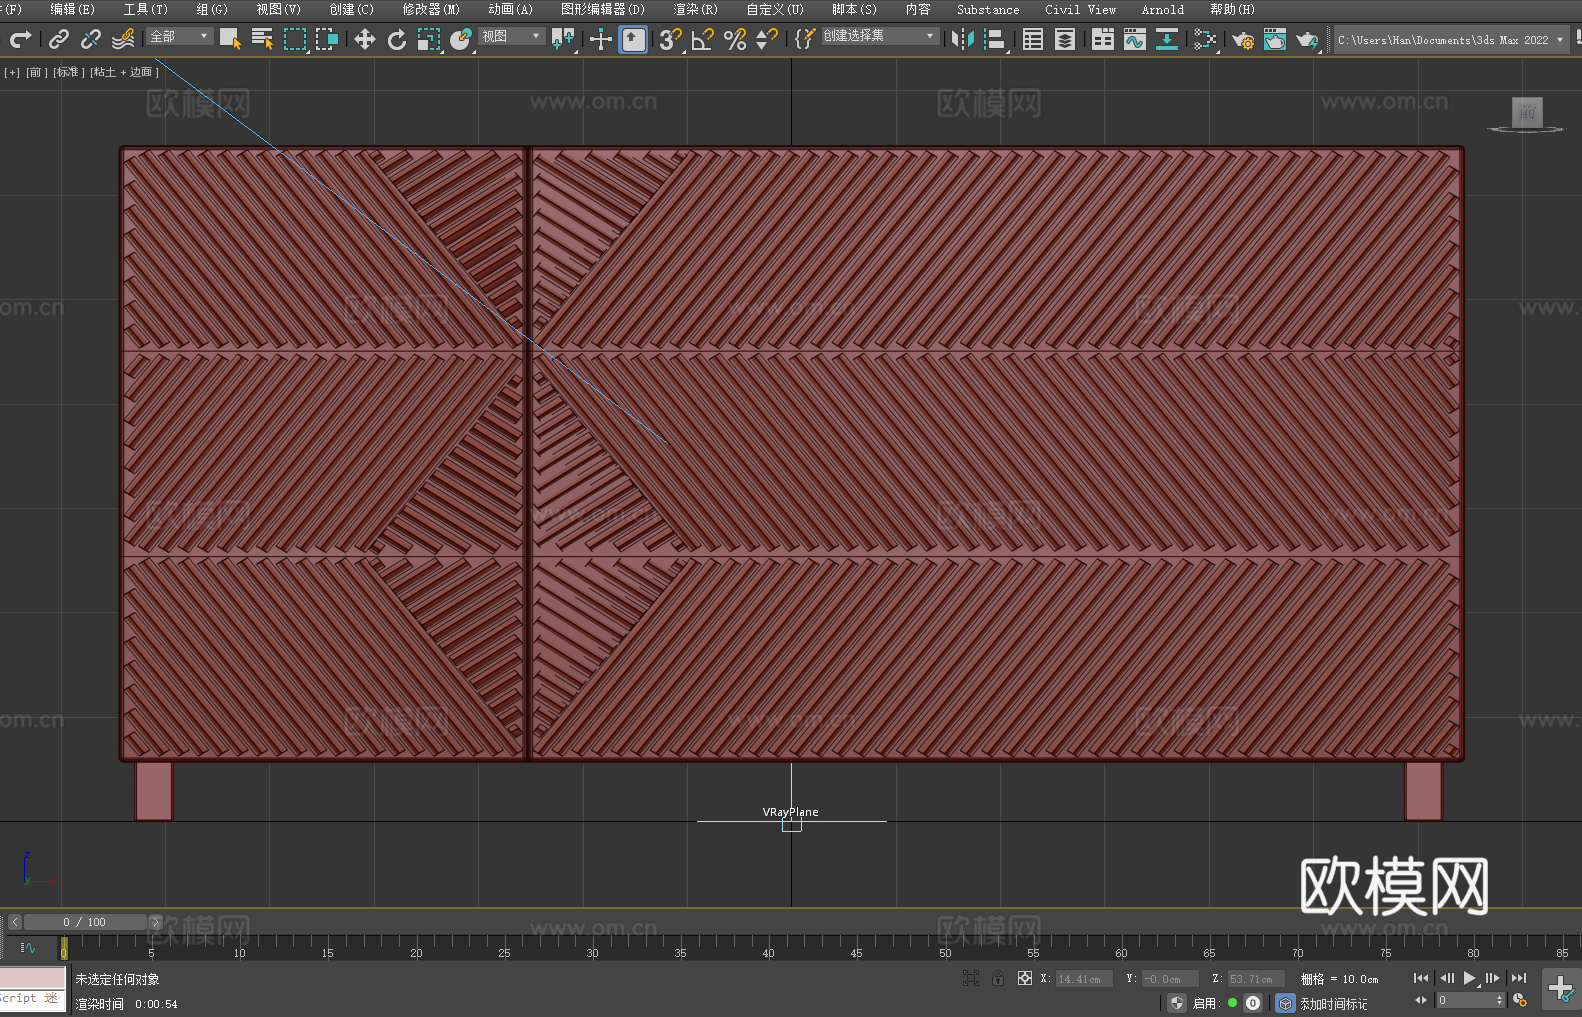Click the ViewCube front face
1582x1017 pixels.
point(1526,112)
